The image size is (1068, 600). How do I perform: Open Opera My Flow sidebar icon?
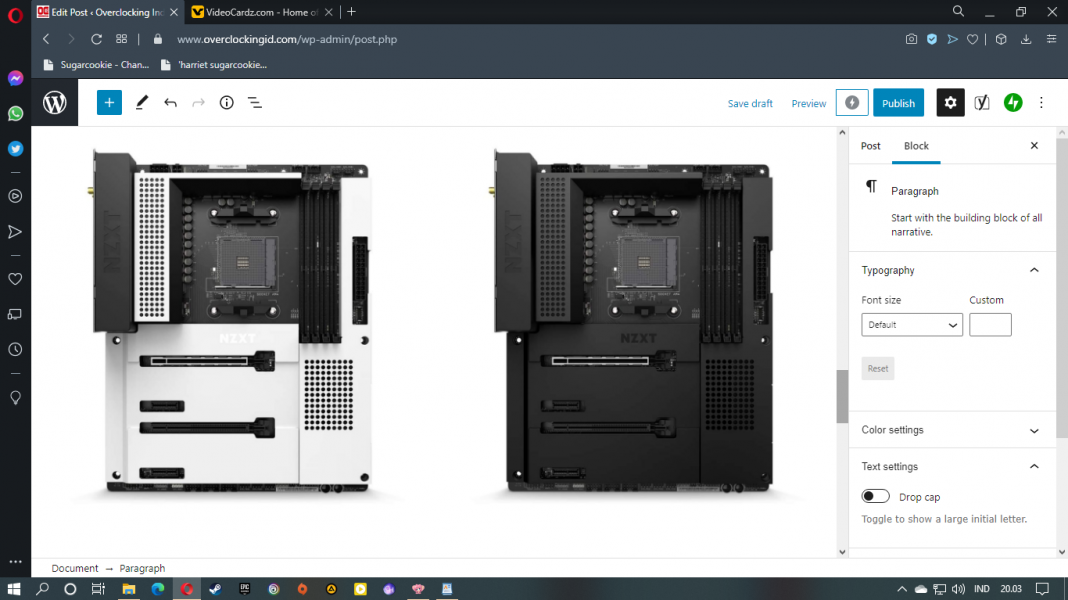point(15,232)
